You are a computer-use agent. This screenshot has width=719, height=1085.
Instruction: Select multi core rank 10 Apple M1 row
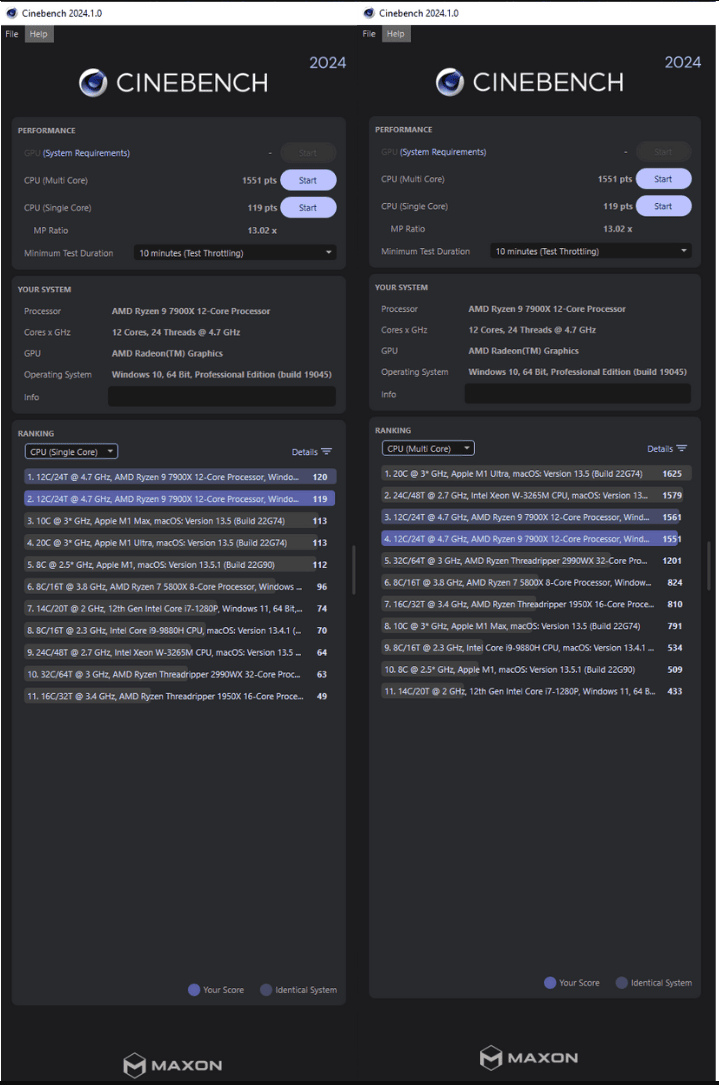tap(536, 670)
